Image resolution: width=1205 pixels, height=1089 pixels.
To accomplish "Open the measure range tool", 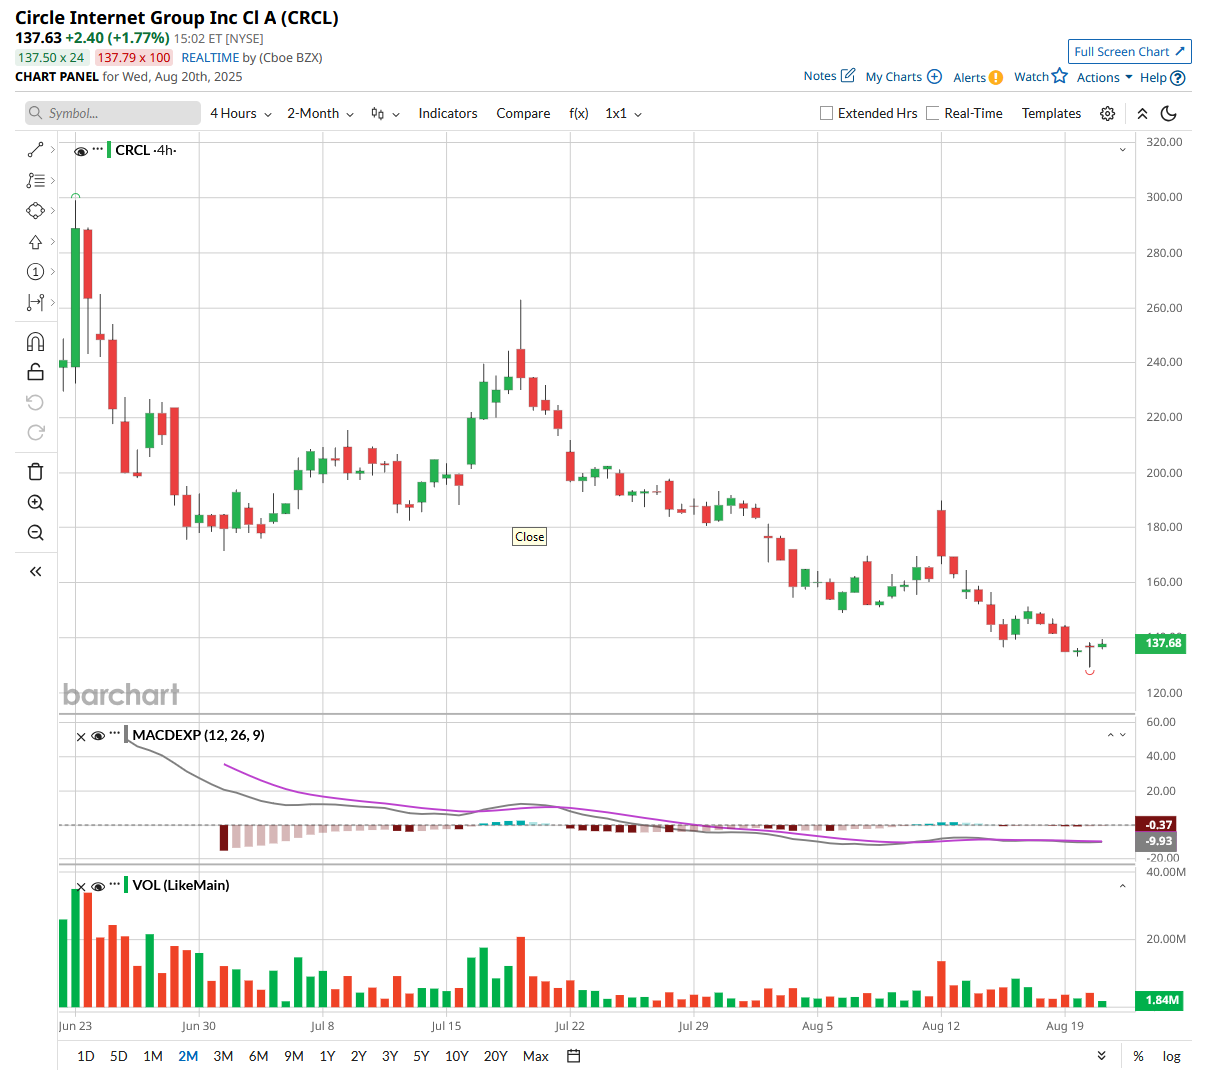I will (35, 302).
